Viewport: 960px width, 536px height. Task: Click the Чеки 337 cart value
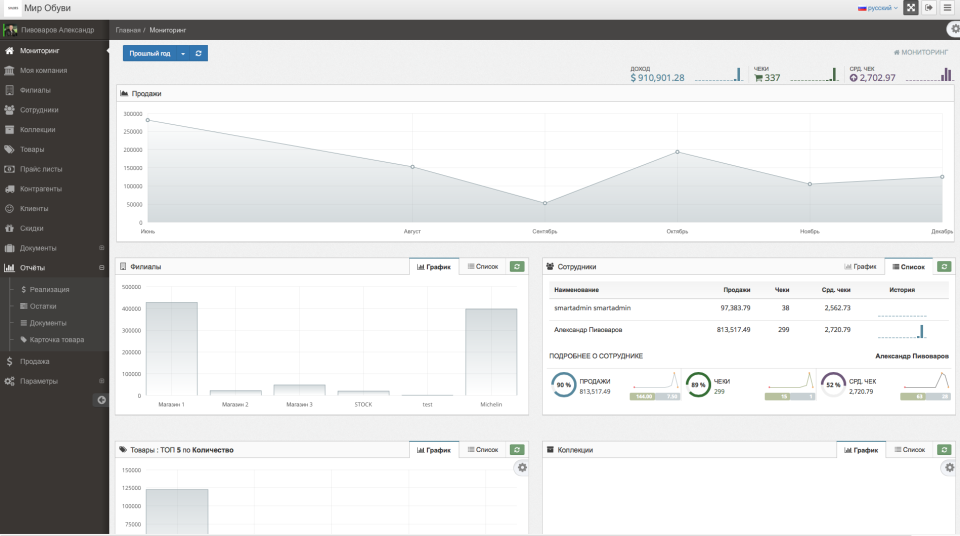click(767, 78)
